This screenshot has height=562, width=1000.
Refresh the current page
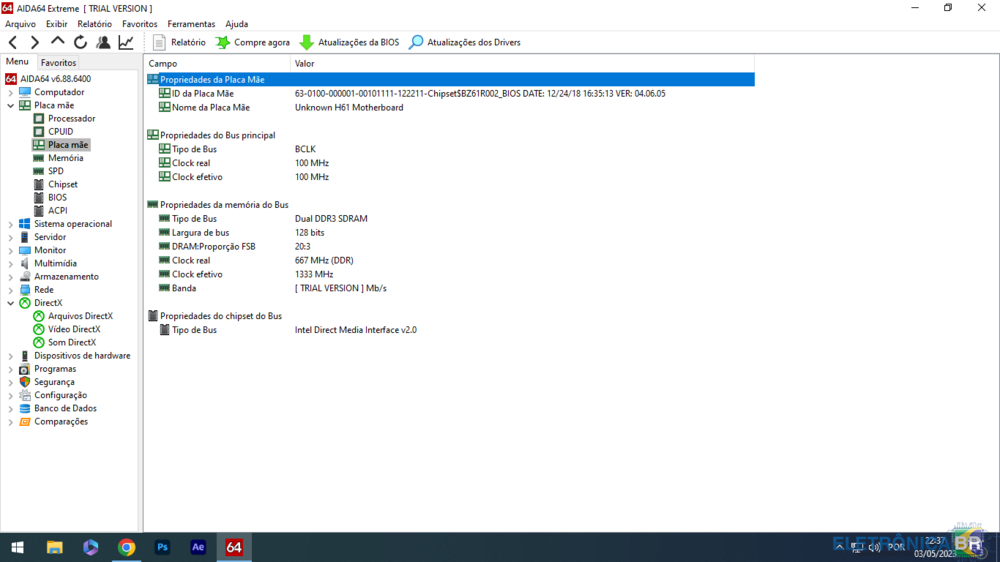pos(80,42)
